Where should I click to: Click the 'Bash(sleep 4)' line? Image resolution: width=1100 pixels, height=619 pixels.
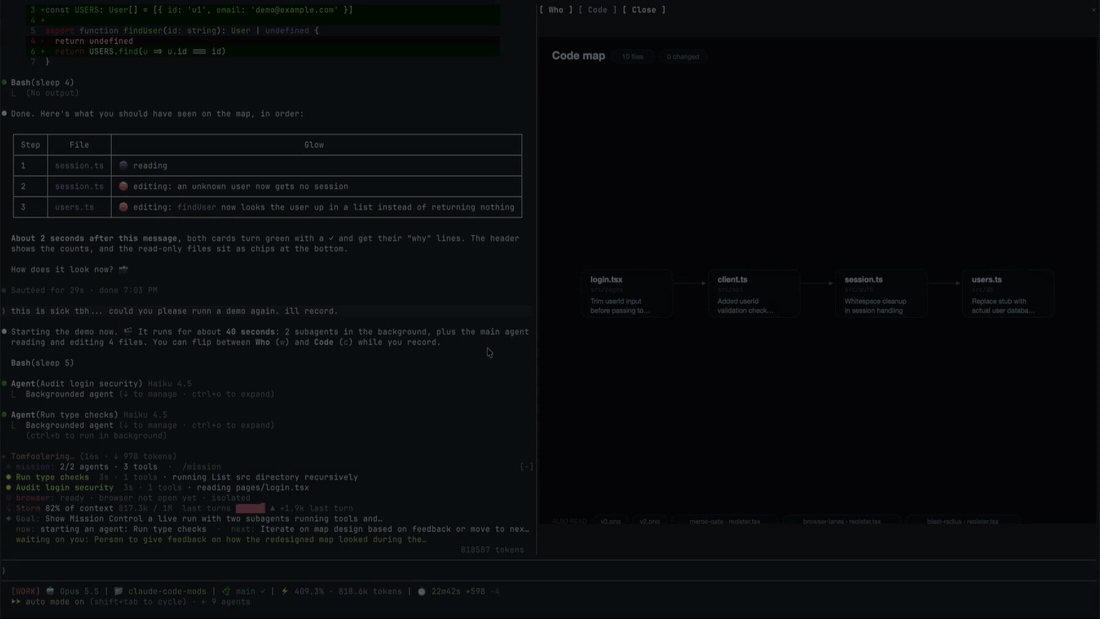tap(42, 83)
